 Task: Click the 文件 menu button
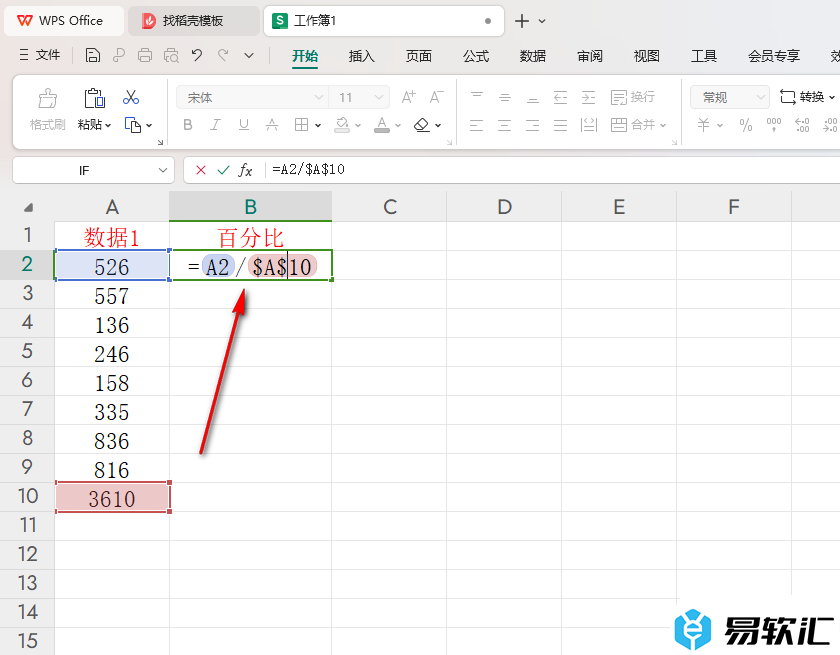[40, 56]
